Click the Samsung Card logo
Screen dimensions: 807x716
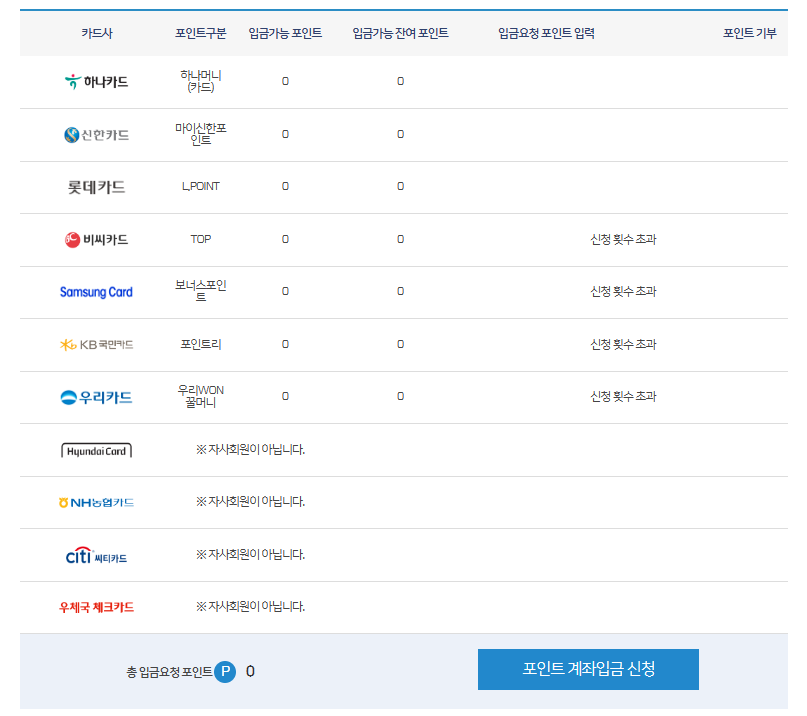click(x=96, y=292)
